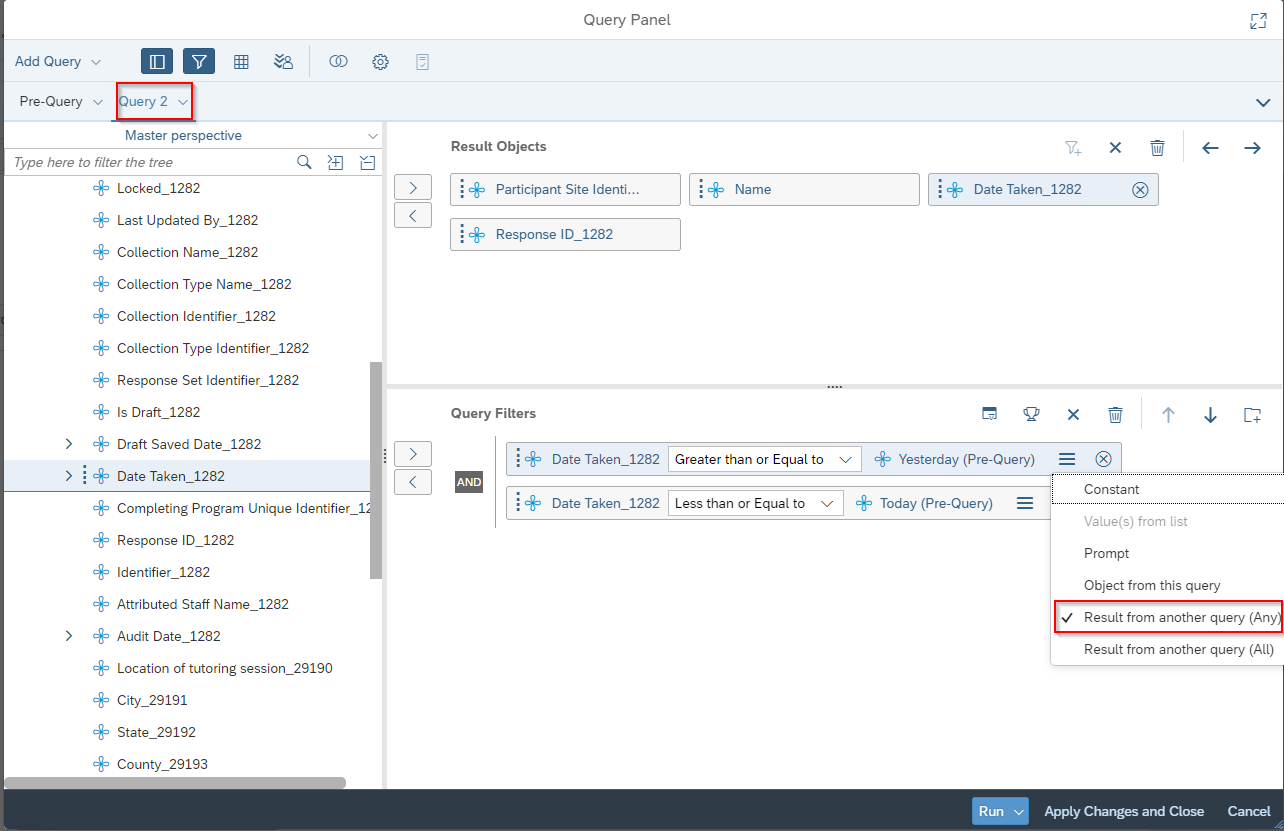The height and width of the screenshot is (831, 1284).
Task: Click the add subquery icon in Query Filters
Action: point(989,414)
